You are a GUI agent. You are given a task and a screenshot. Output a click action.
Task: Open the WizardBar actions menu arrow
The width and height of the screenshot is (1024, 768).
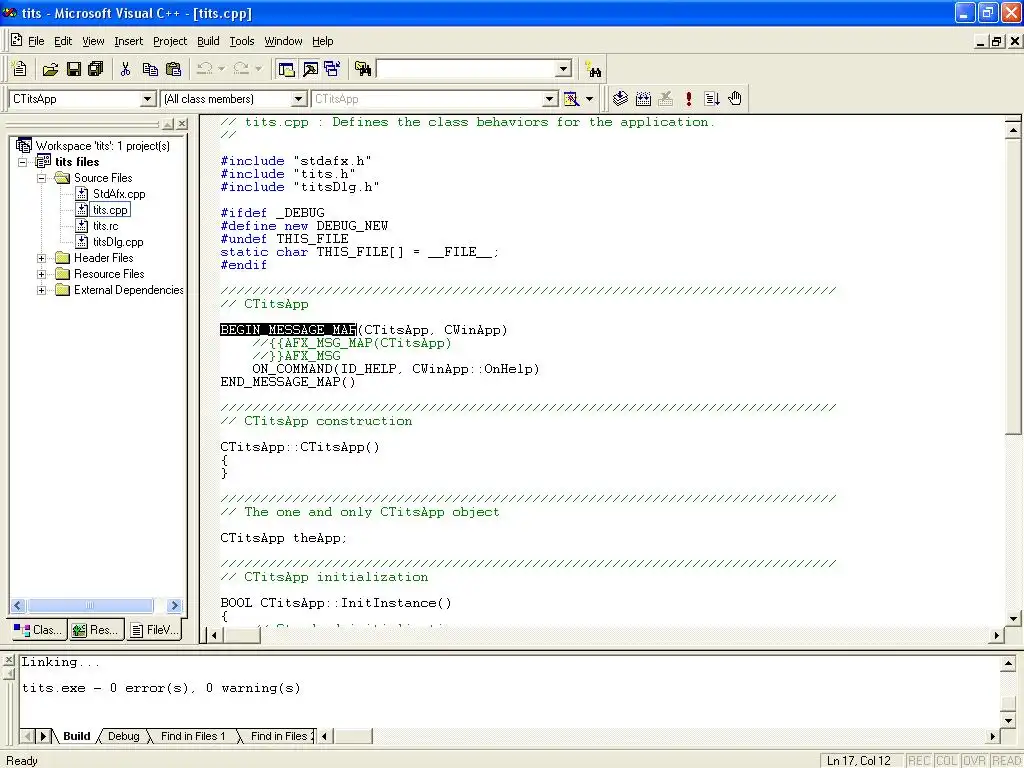tap(589, 99)
